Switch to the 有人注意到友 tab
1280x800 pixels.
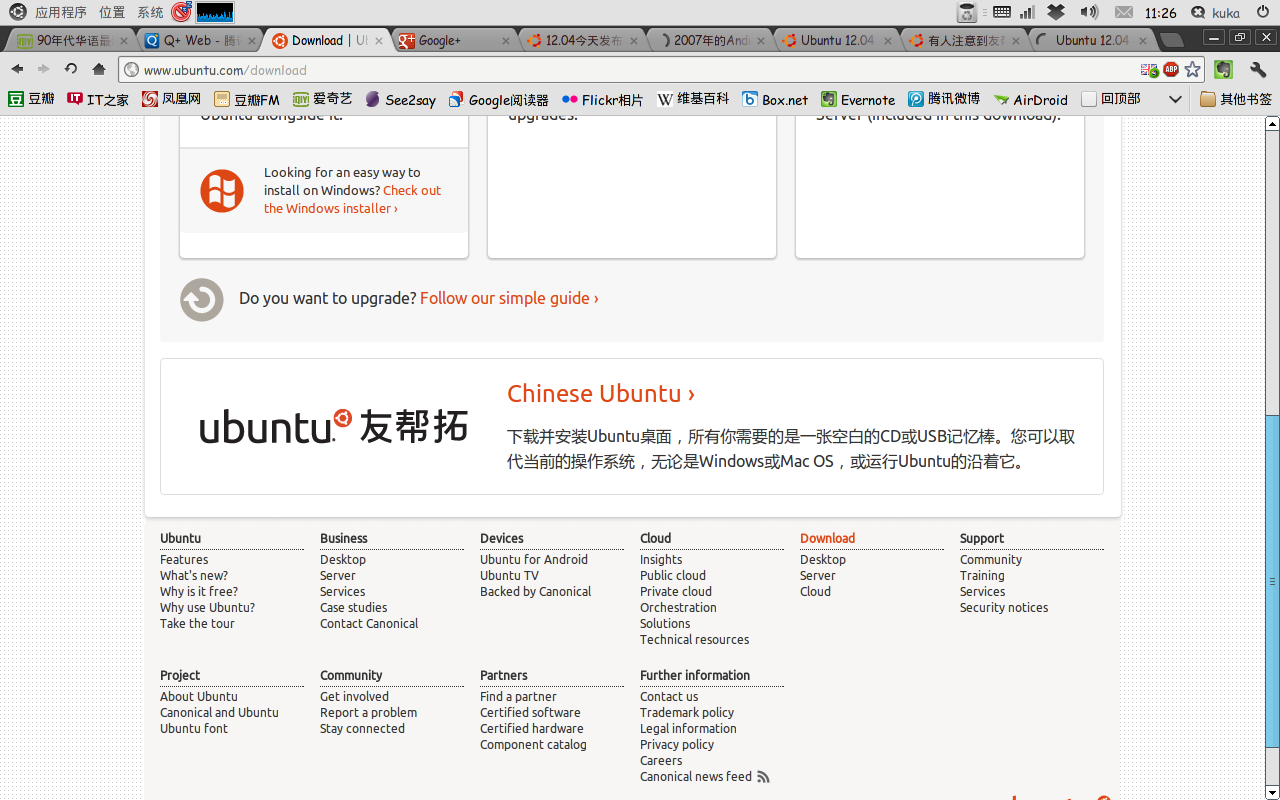click(966, 40)
